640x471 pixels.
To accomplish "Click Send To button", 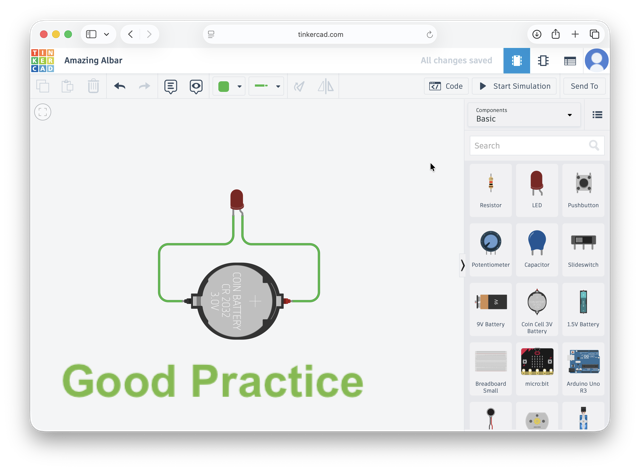I will (x=584, y=86).
